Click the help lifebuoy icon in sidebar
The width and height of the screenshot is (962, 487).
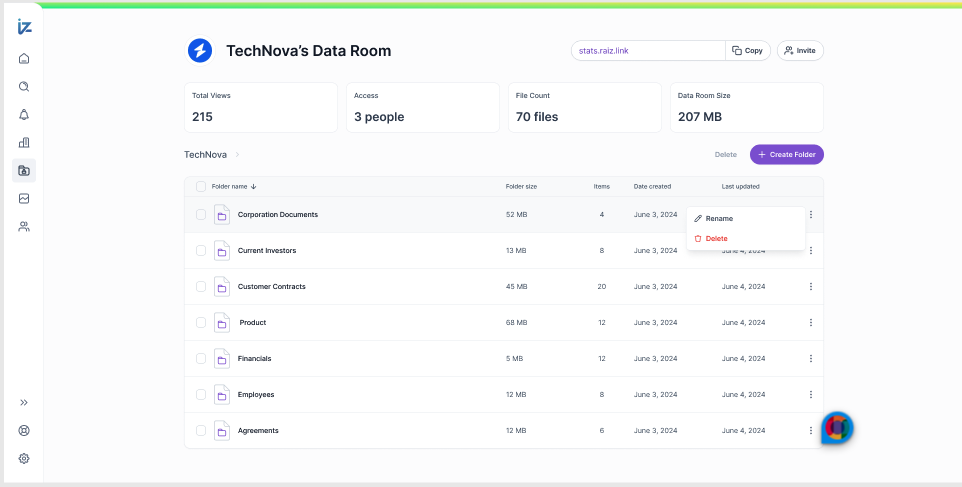24,430
